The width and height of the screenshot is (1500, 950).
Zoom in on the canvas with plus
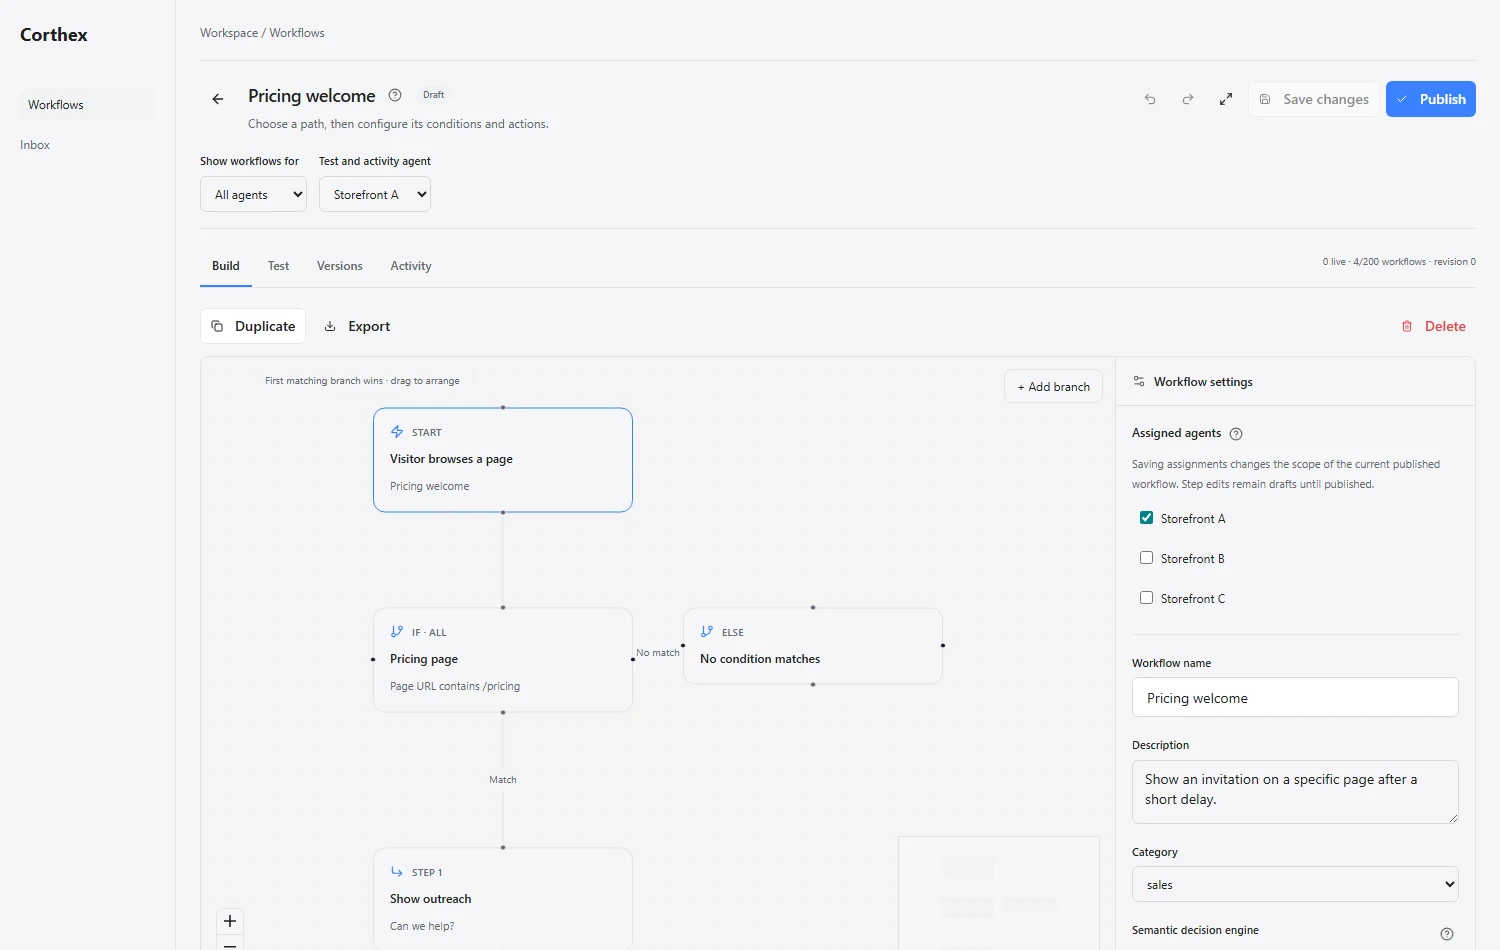(x=230, y=921)
